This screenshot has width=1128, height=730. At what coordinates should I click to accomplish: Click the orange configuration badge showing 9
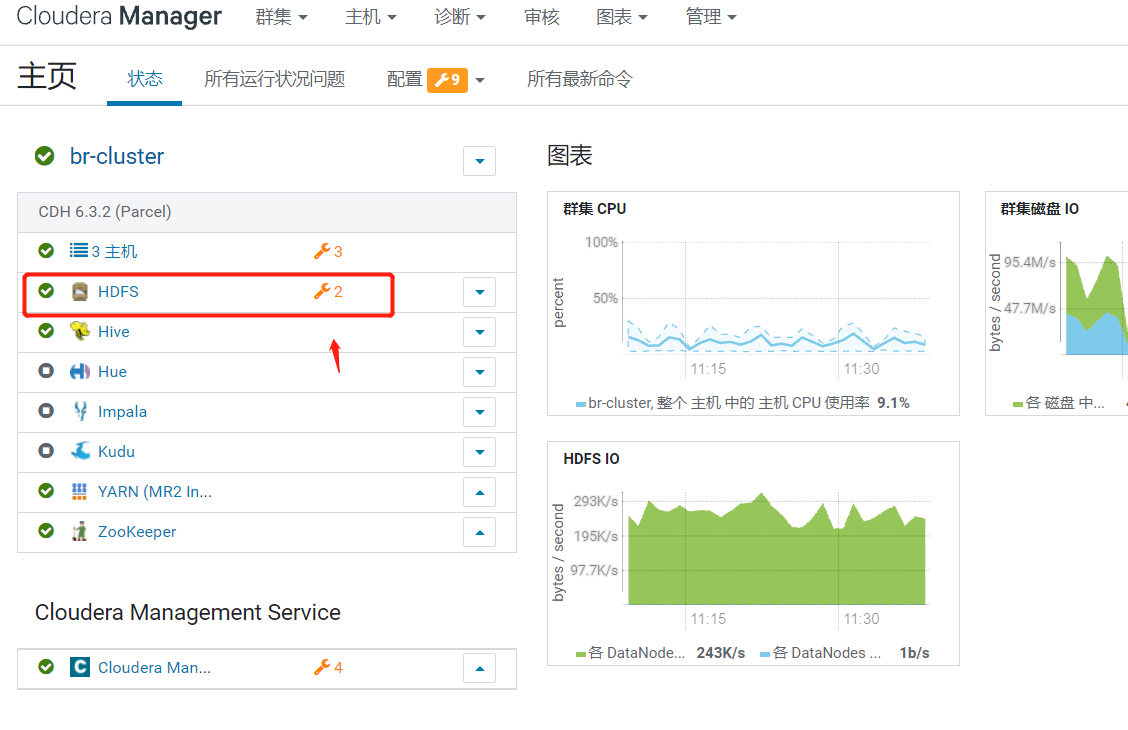click(x=447, y=80)
